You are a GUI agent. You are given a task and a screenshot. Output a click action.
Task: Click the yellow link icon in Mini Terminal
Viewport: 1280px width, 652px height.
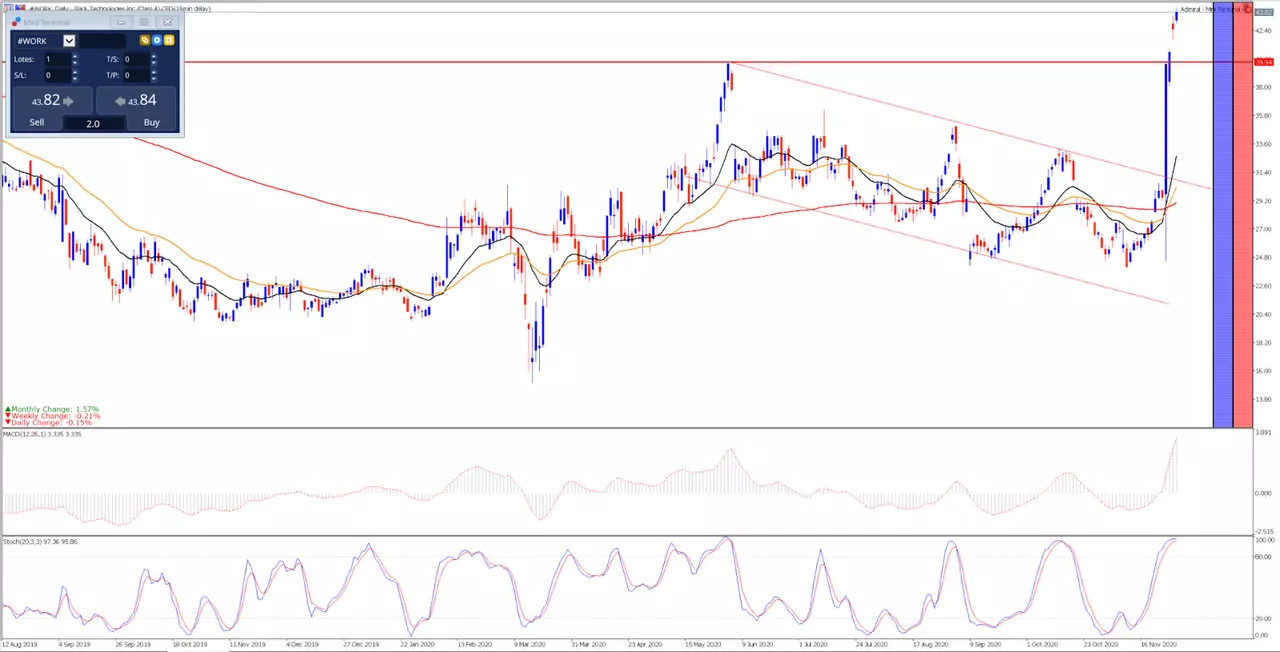[145, 40]
